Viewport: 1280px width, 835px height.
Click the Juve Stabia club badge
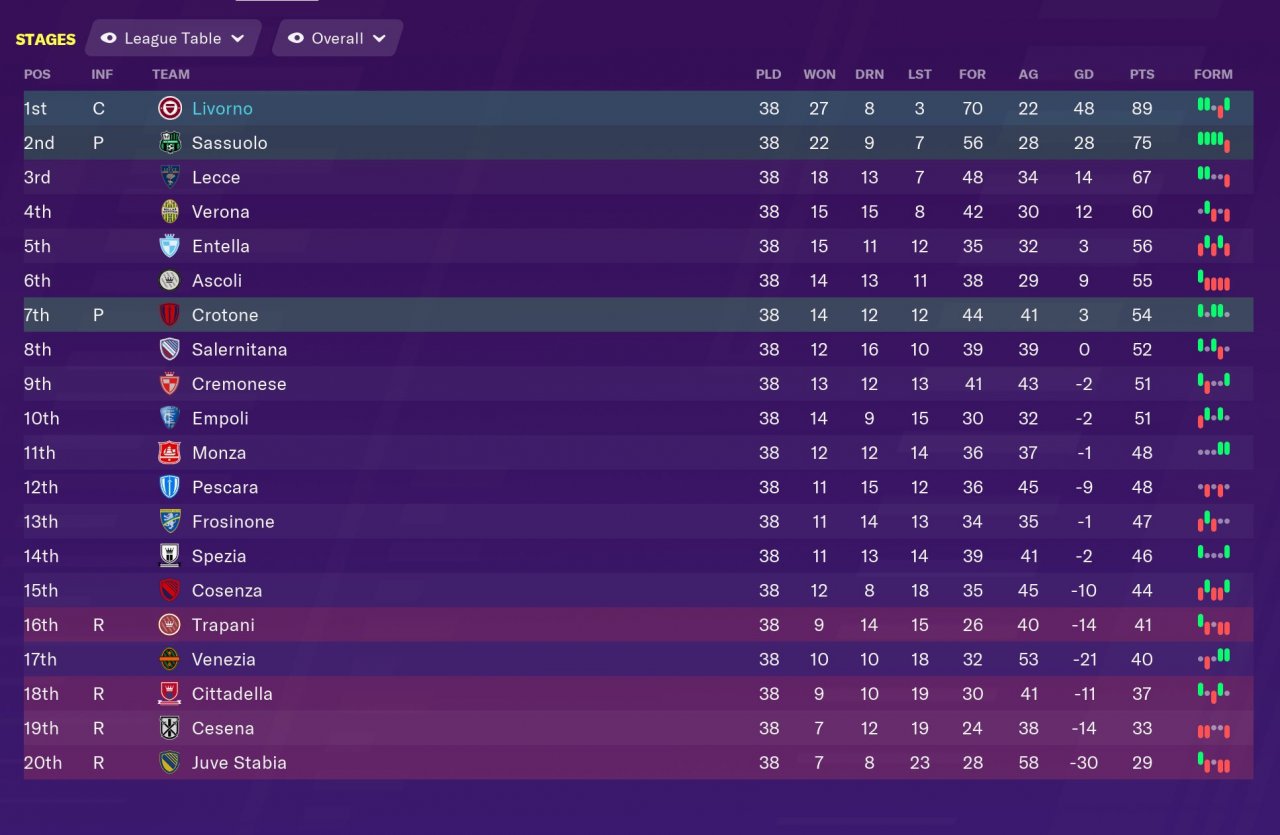pyautogui.click(x=170, y=763)
